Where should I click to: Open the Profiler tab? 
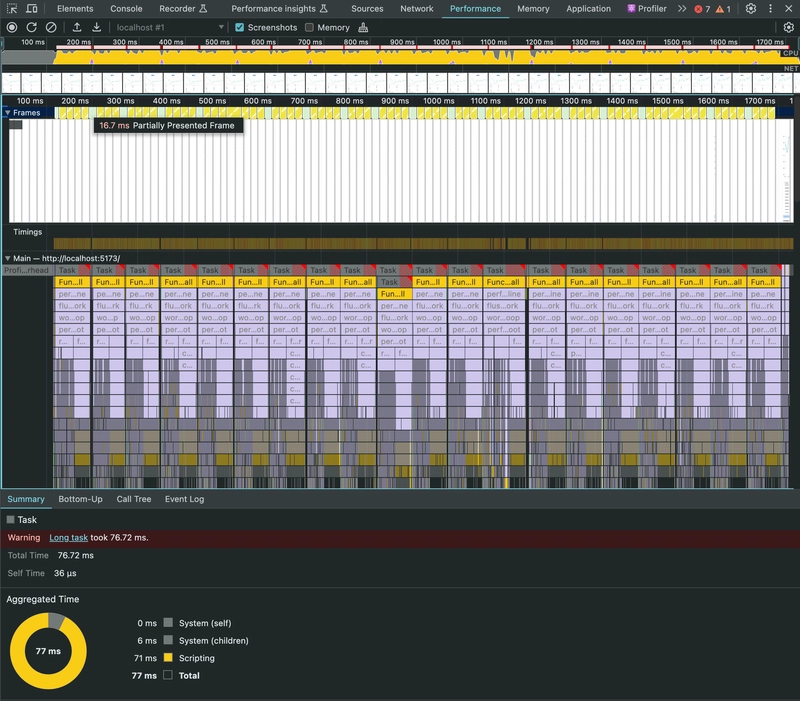click(646, 9)
